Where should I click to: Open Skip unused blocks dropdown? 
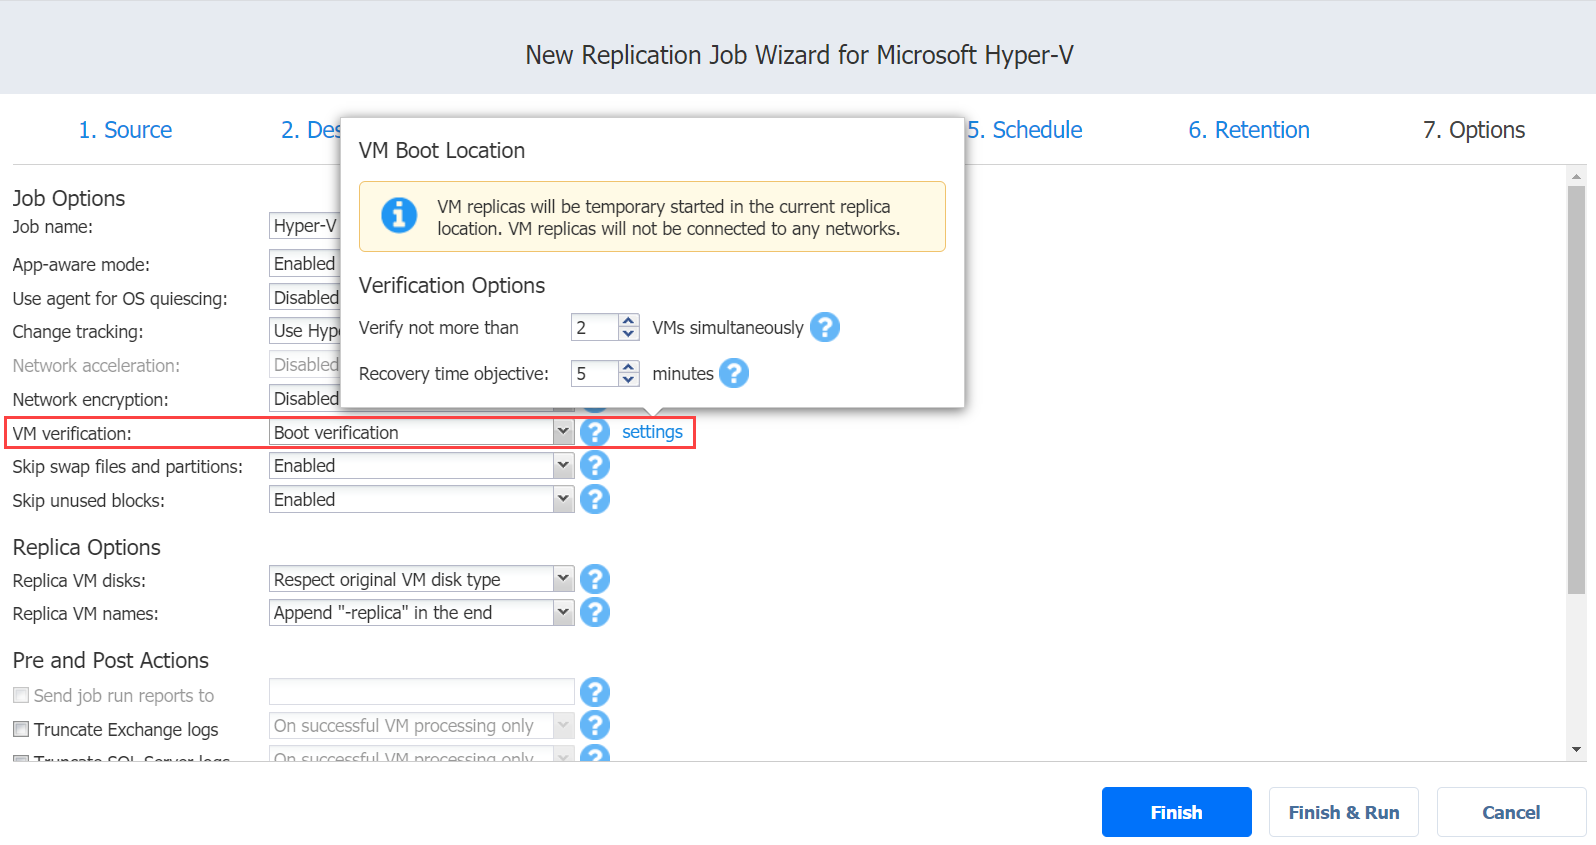[x=563, y=499]
